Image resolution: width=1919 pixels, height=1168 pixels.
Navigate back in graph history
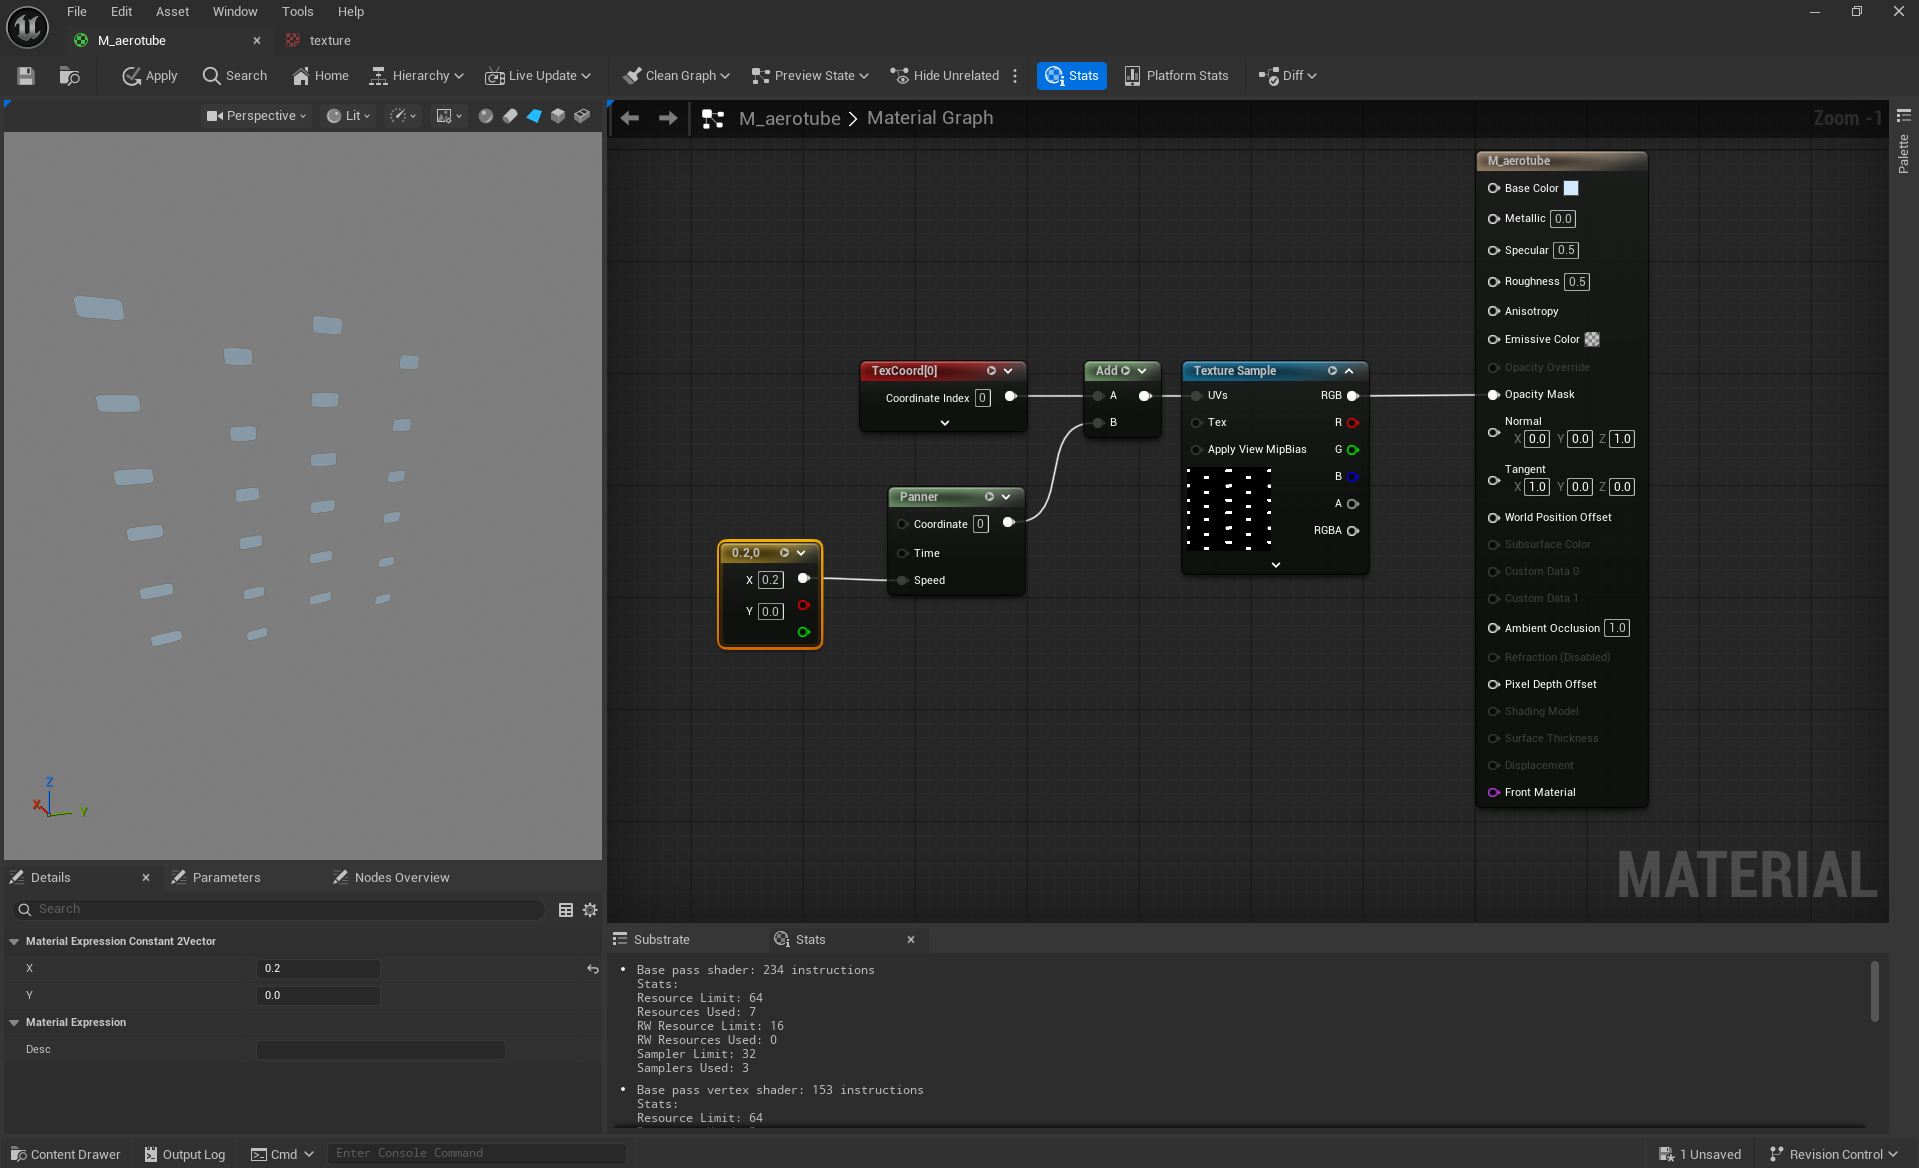point(630,118)
